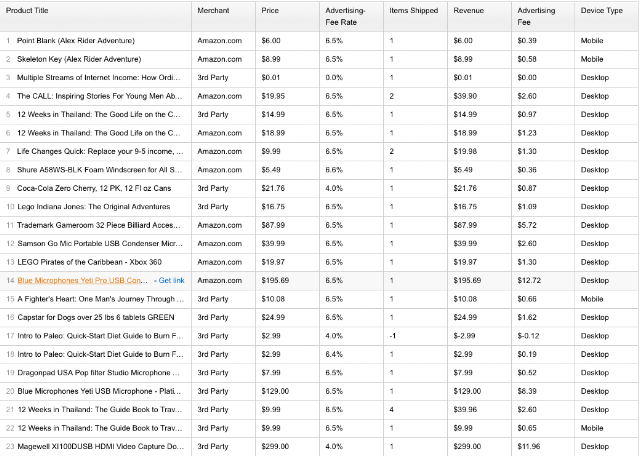The image size is (640, 456).
Task: Click Magewell XI100DUSB HDMI Video Capture title
Action: [x=100, y=447]
